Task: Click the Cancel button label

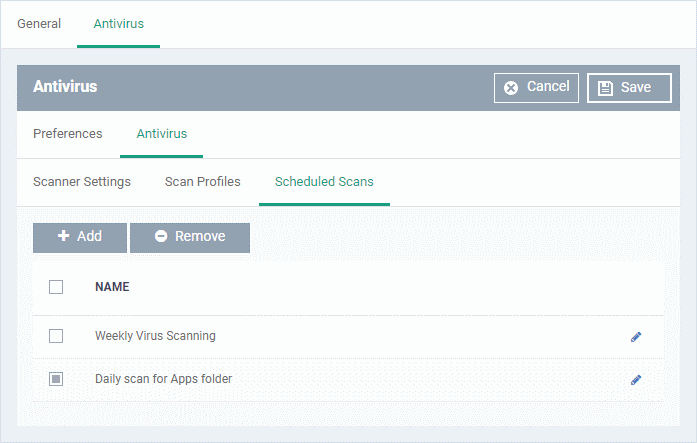Action: (548, 86)
